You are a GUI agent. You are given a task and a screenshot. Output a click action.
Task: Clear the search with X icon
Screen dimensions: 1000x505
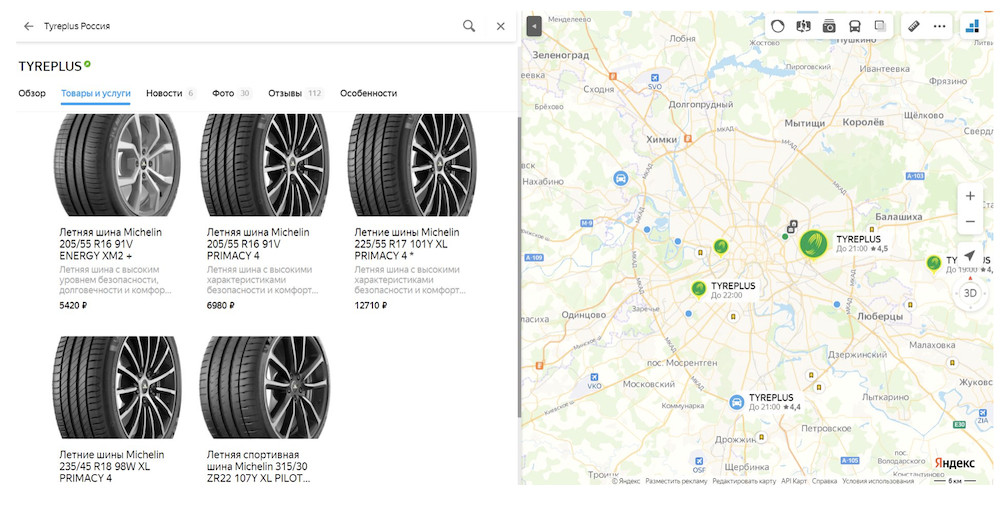[x=501, y=26]
